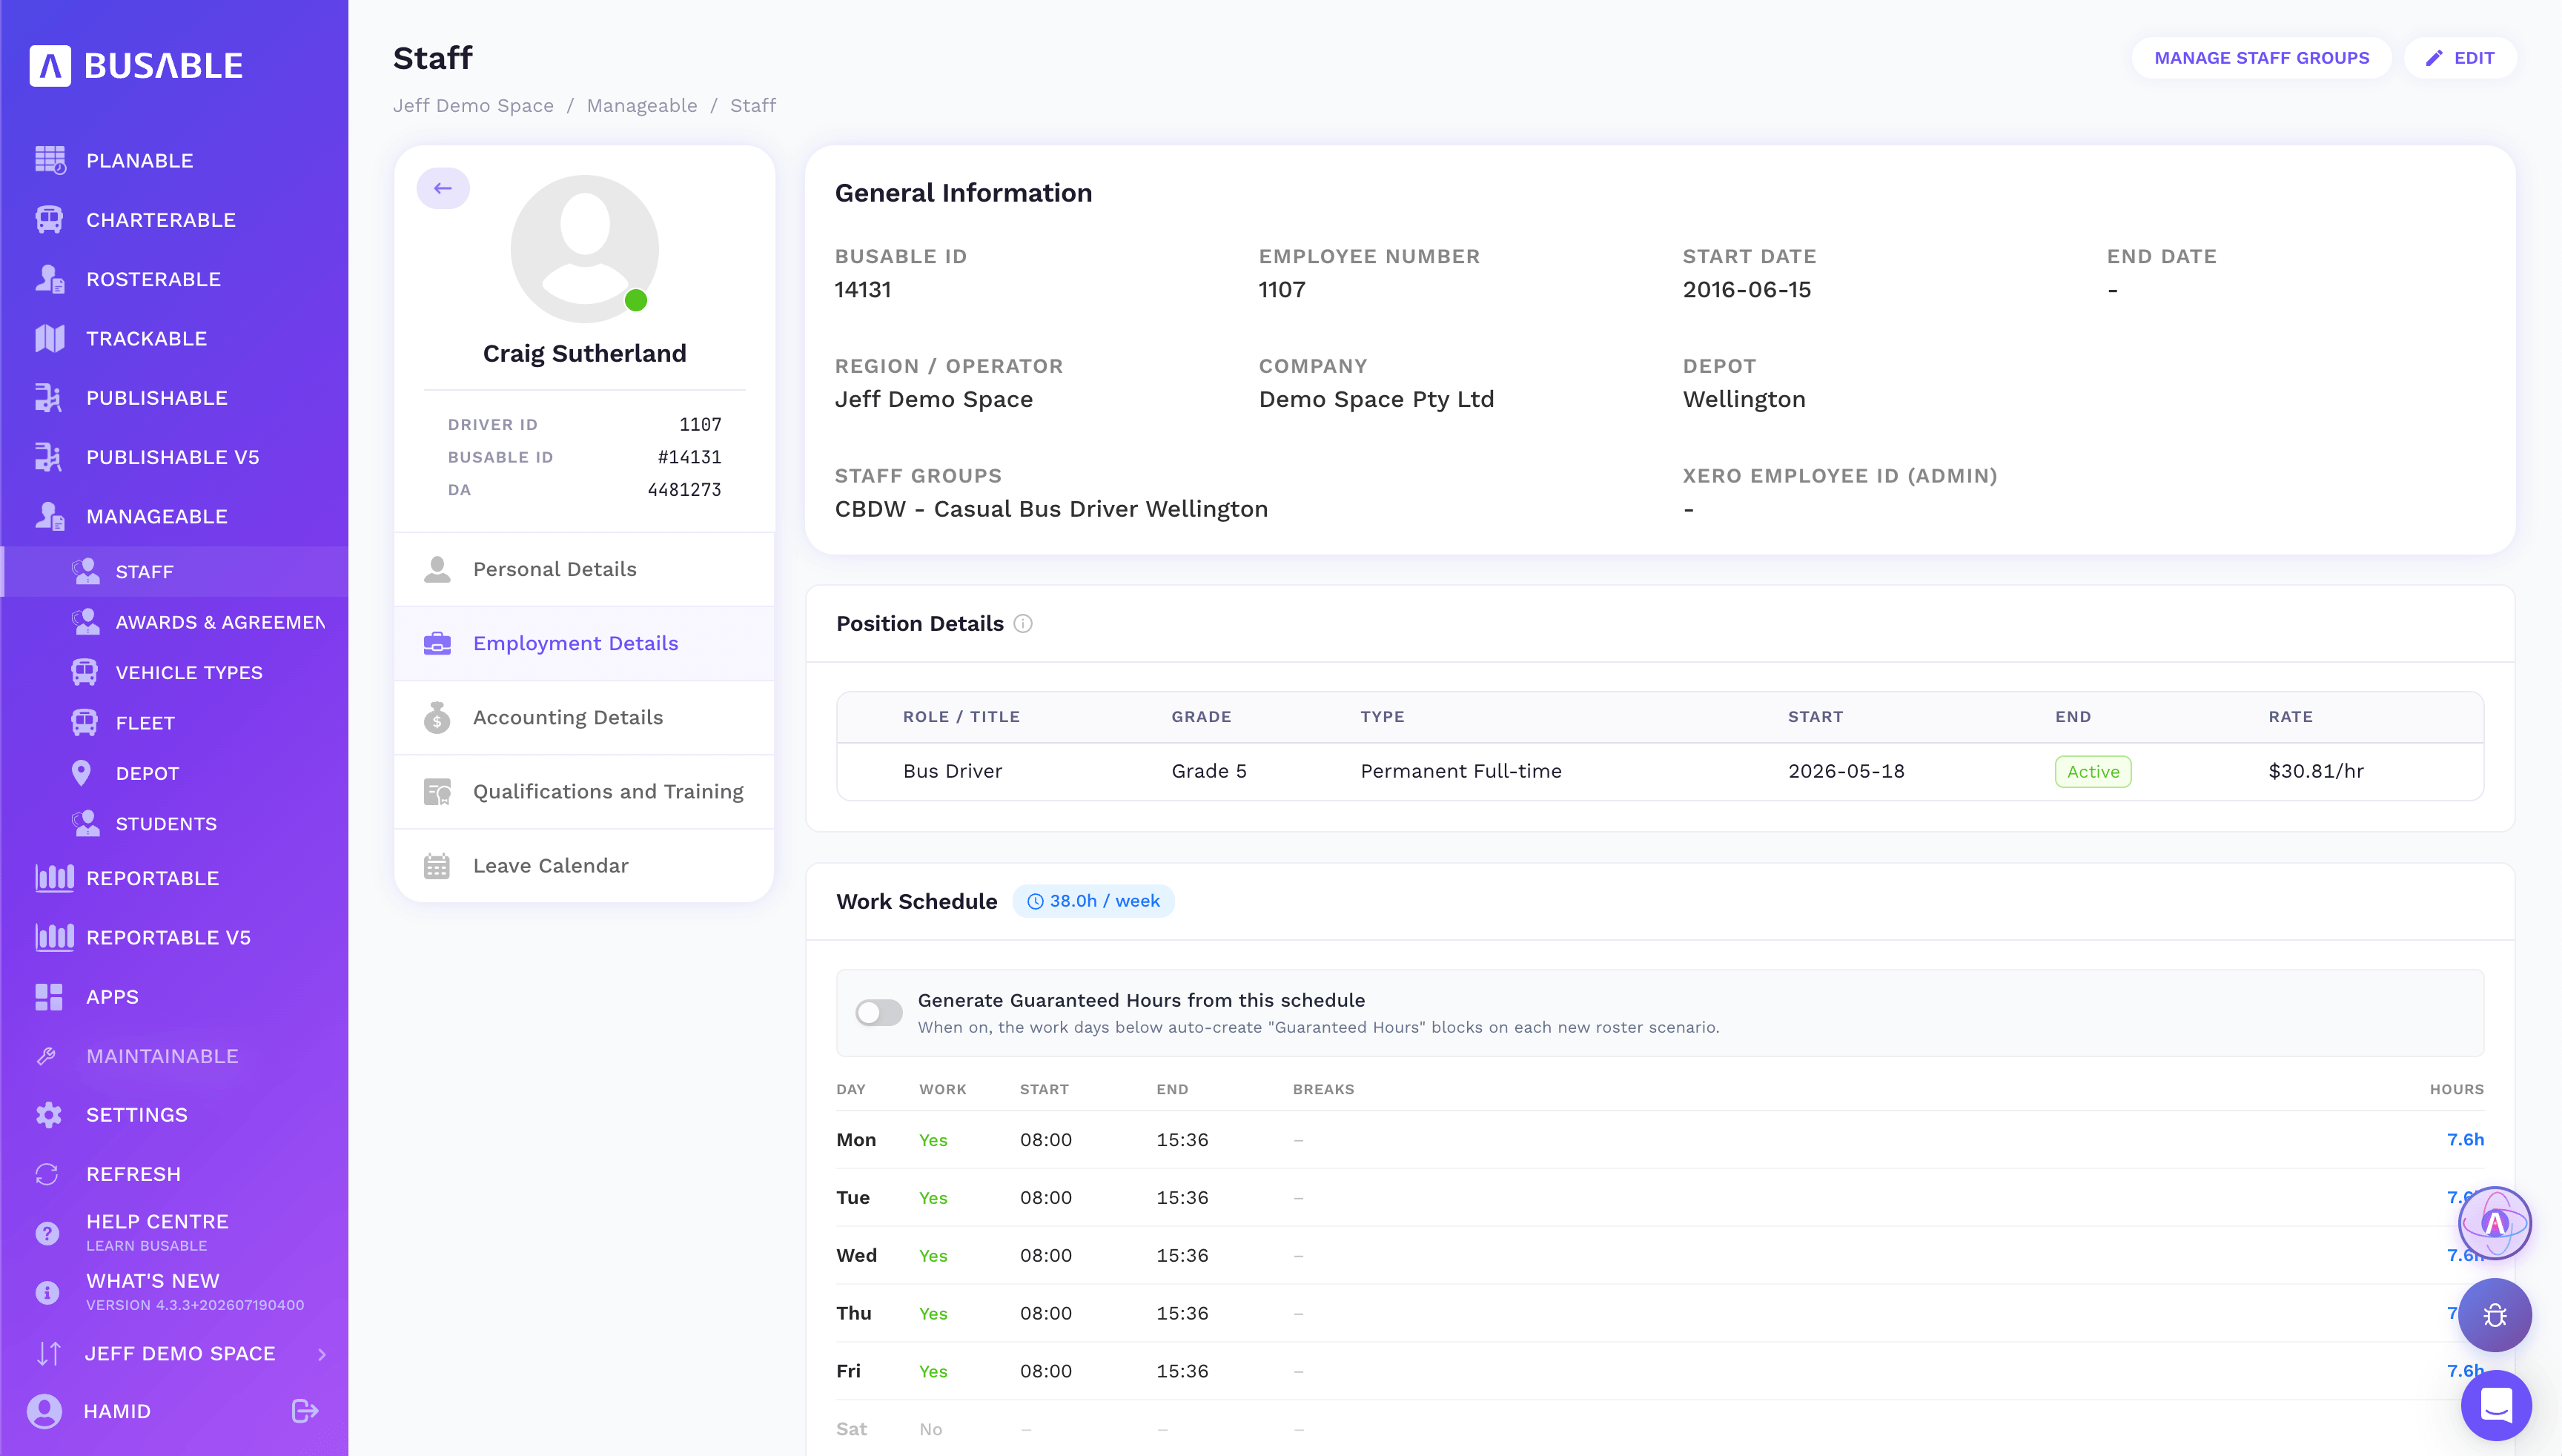Click the Students sidebar icon

86,823
